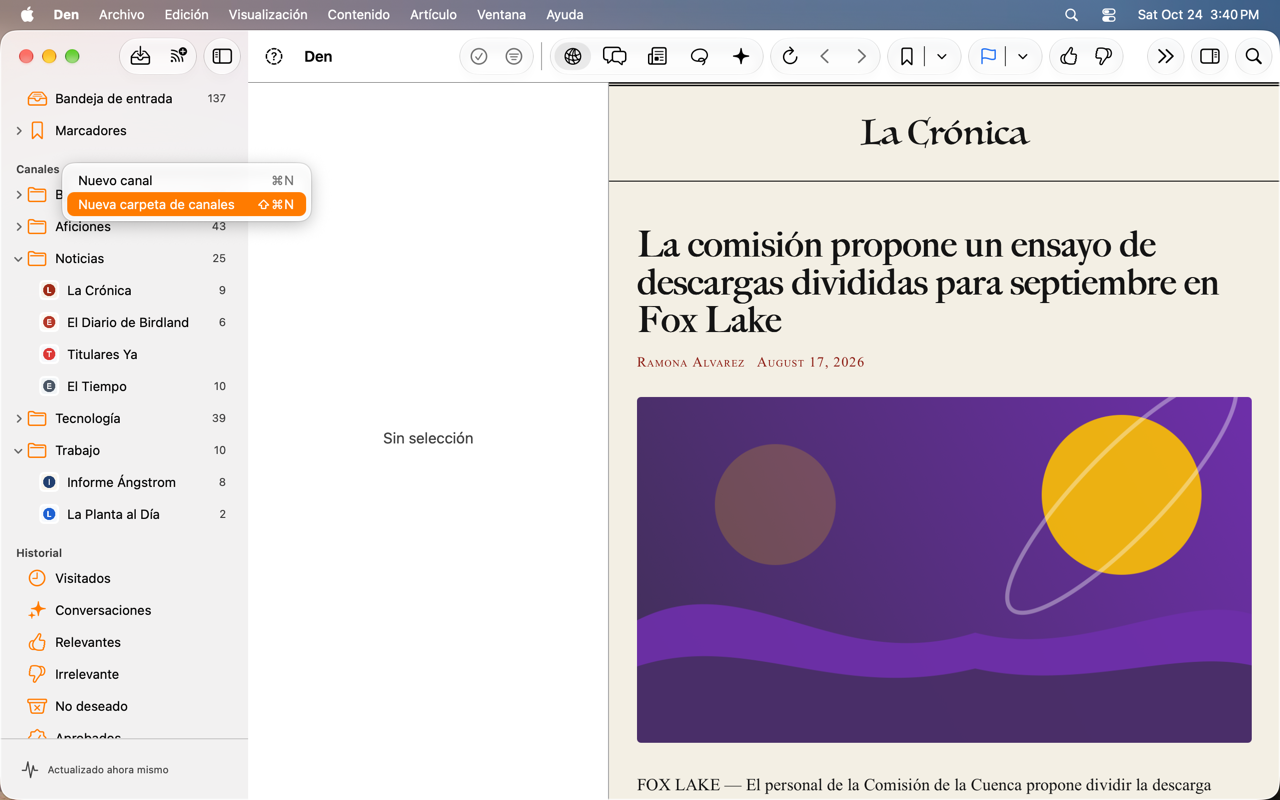Expand the Aficiones folder
The height and width of the screenshot is (800, 1280).
click(x=19, y=227)
